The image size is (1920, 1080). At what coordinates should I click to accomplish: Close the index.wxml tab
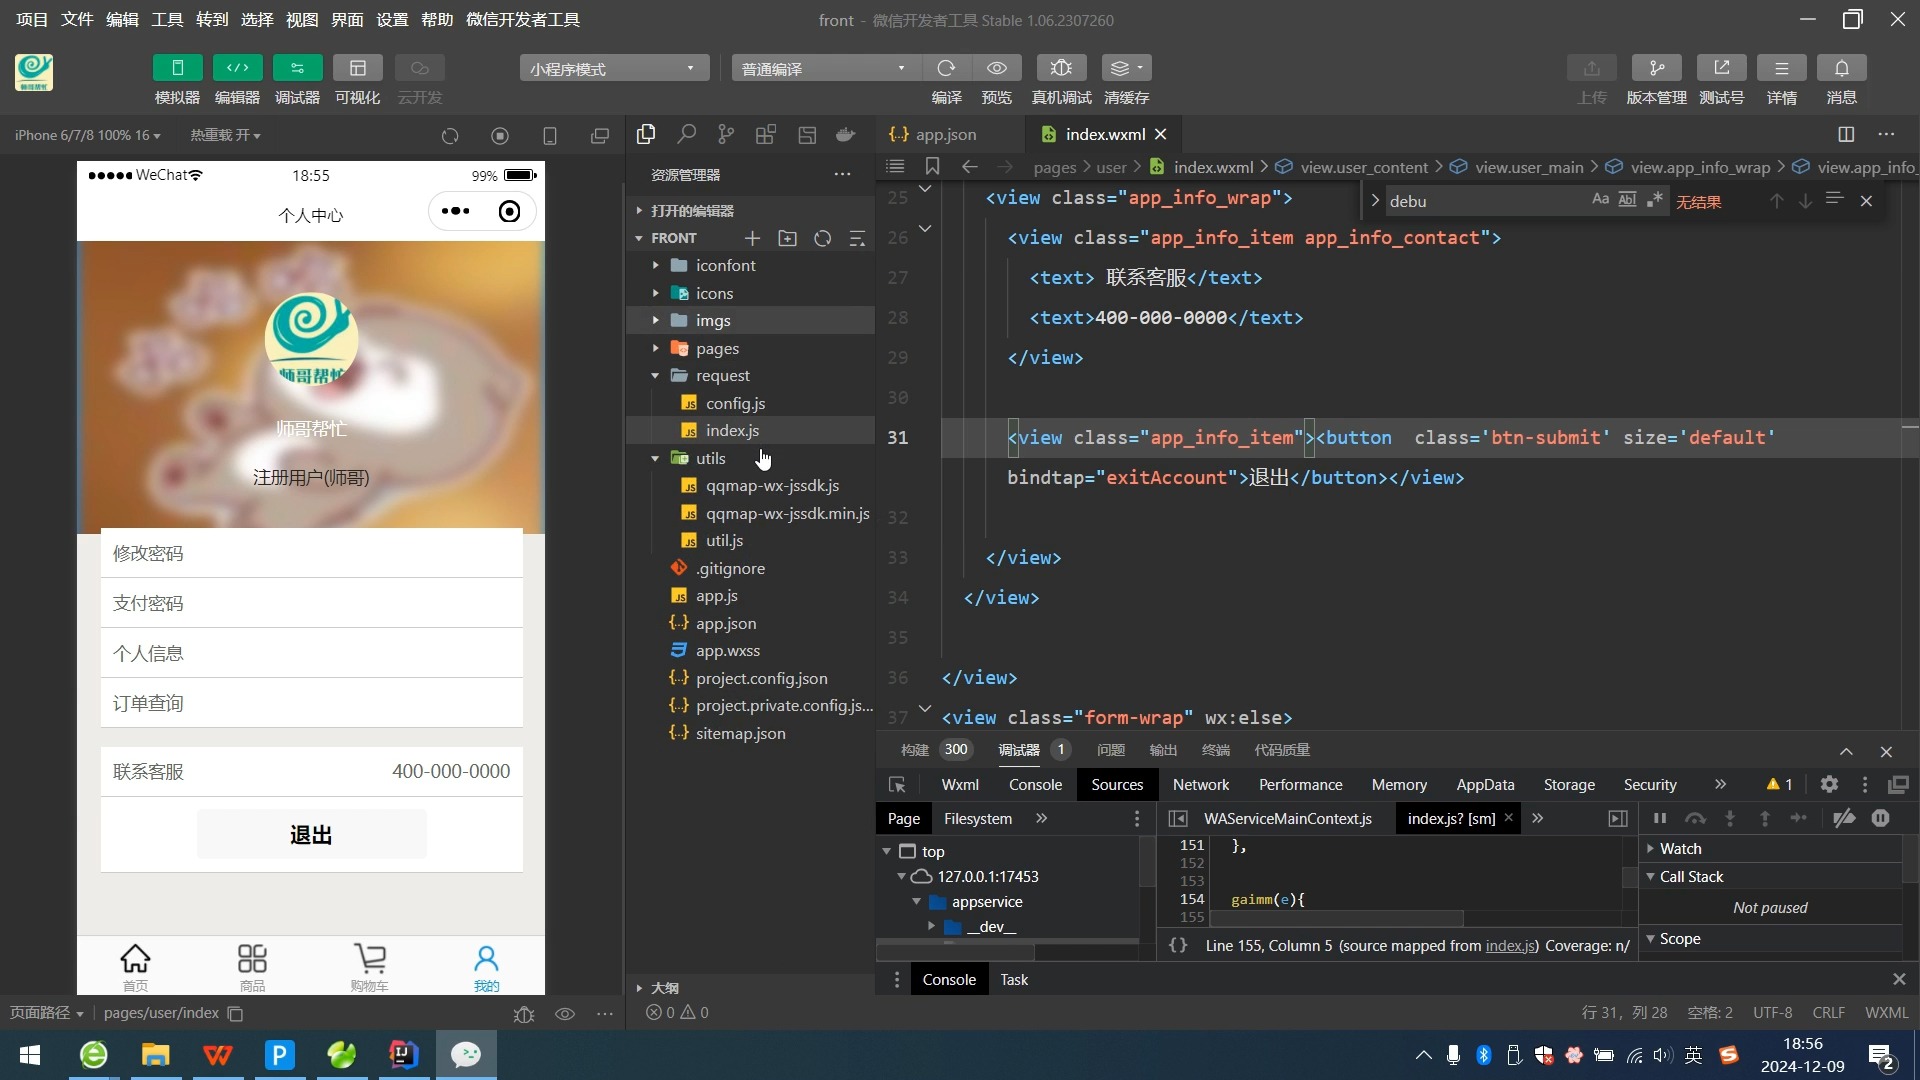point(1161,134)
